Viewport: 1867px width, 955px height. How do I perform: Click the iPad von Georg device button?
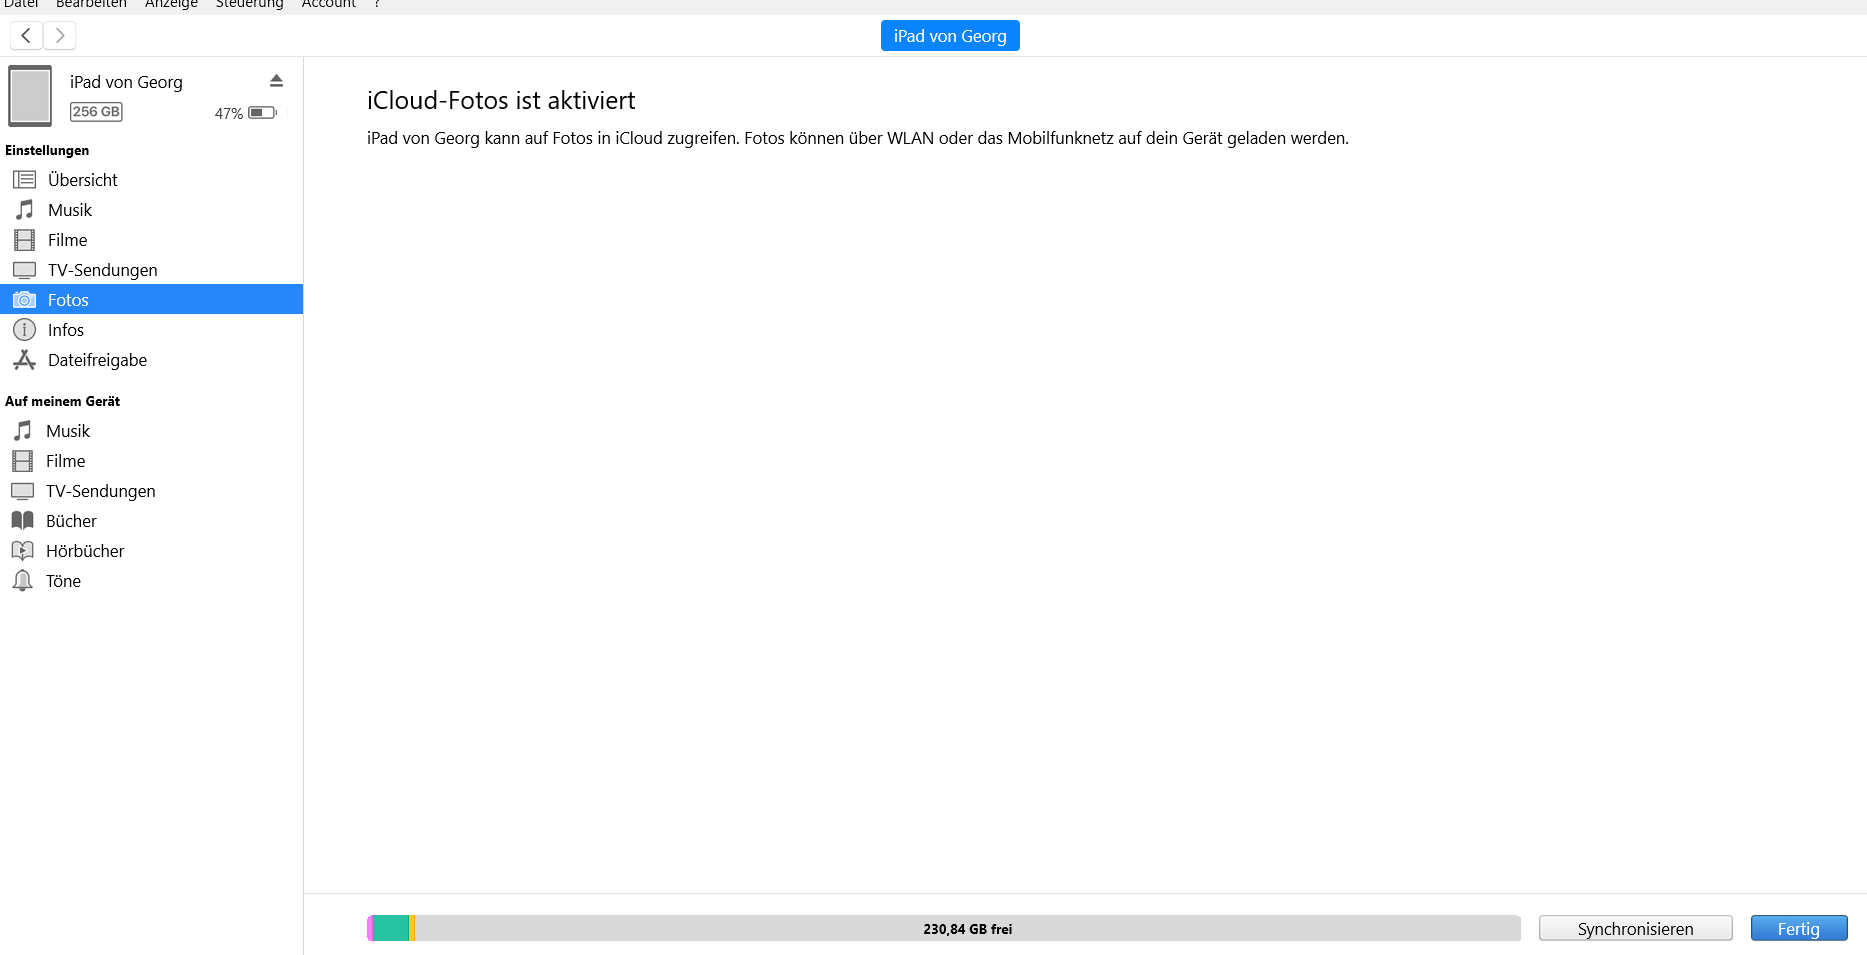[x=950, y=36]
